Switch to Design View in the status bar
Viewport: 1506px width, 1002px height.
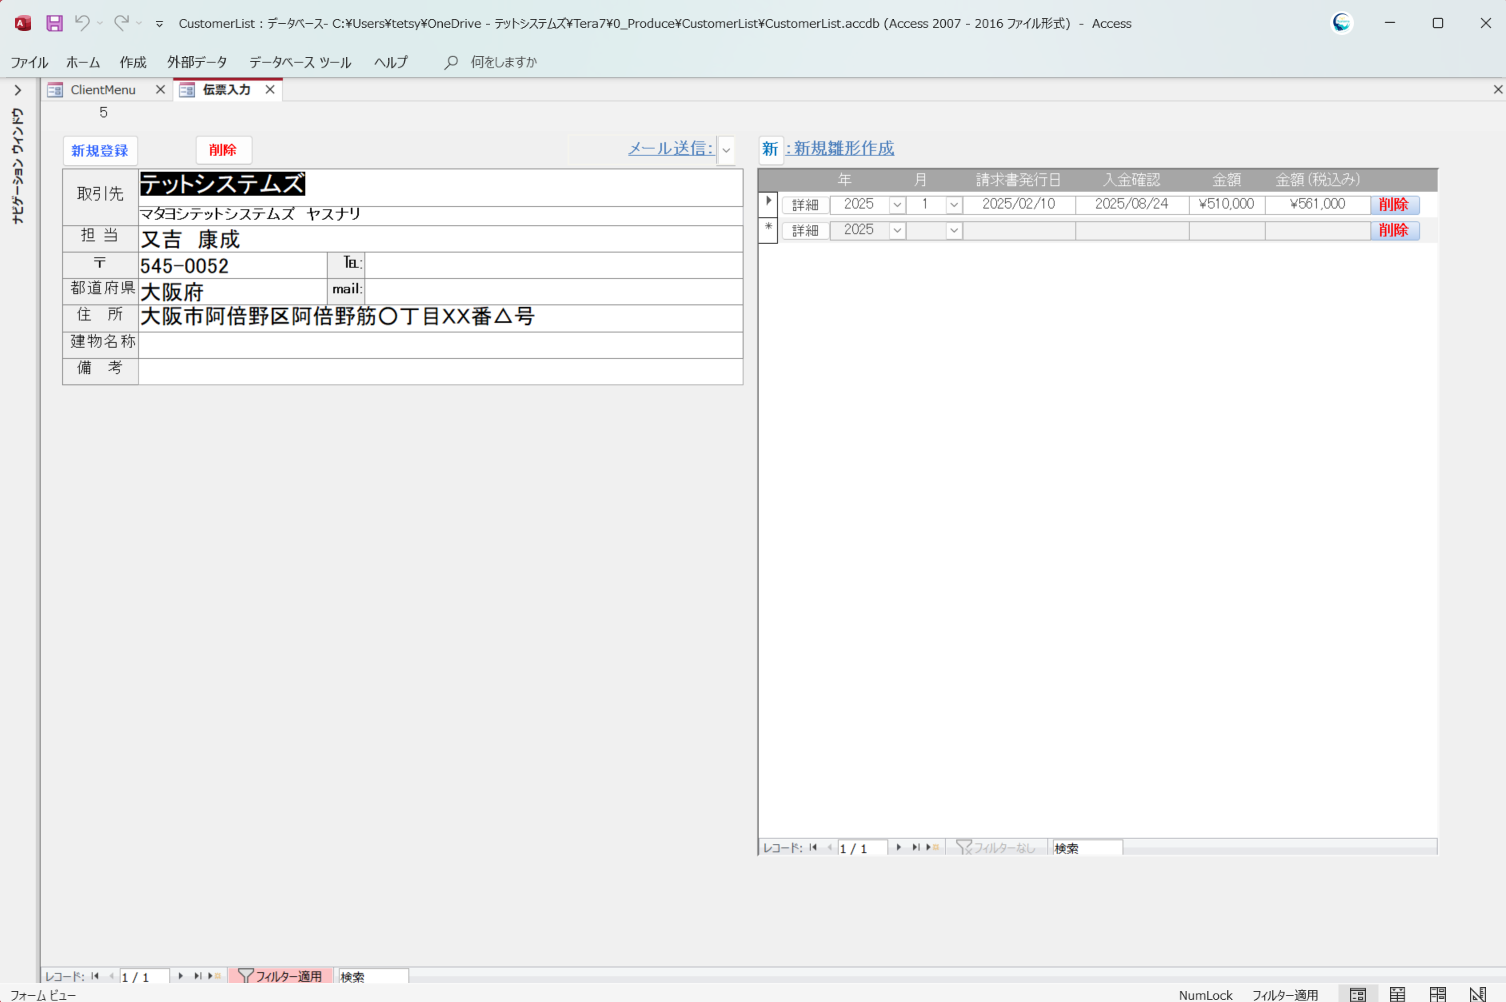point(1477,994)
